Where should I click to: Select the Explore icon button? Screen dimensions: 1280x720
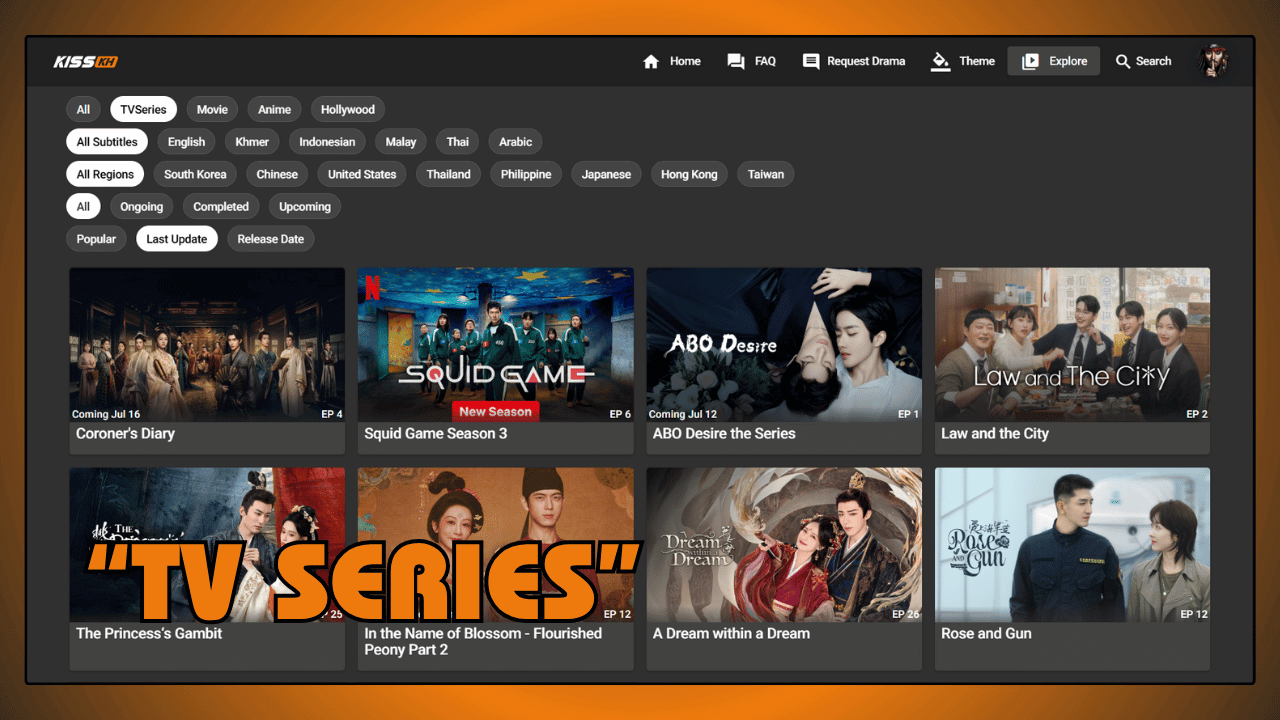1031,61
